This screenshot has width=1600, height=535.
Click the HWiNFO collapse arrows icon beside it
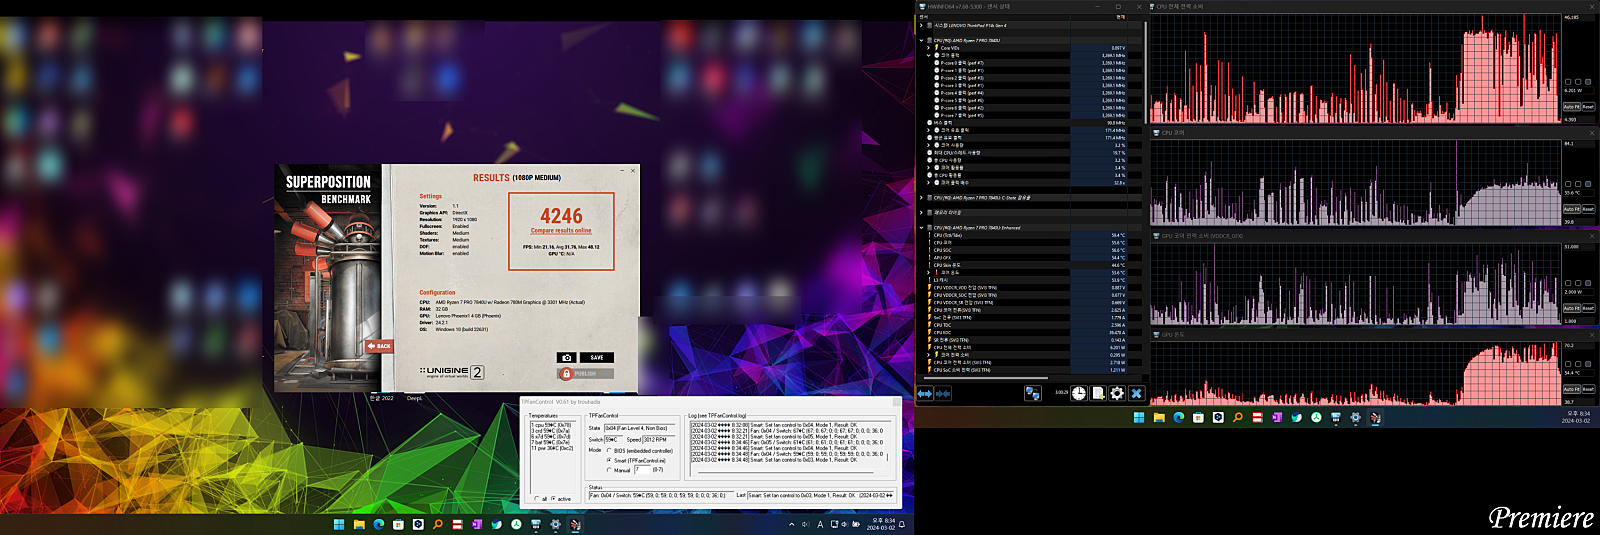943,394
